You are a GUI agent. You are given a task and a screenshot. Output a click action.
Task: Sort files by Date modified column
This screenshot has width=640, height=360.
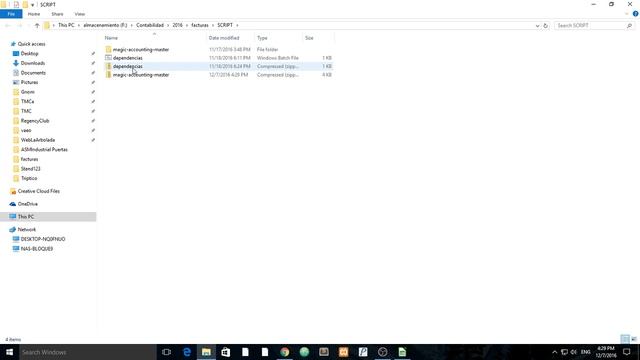click(231, 38)
